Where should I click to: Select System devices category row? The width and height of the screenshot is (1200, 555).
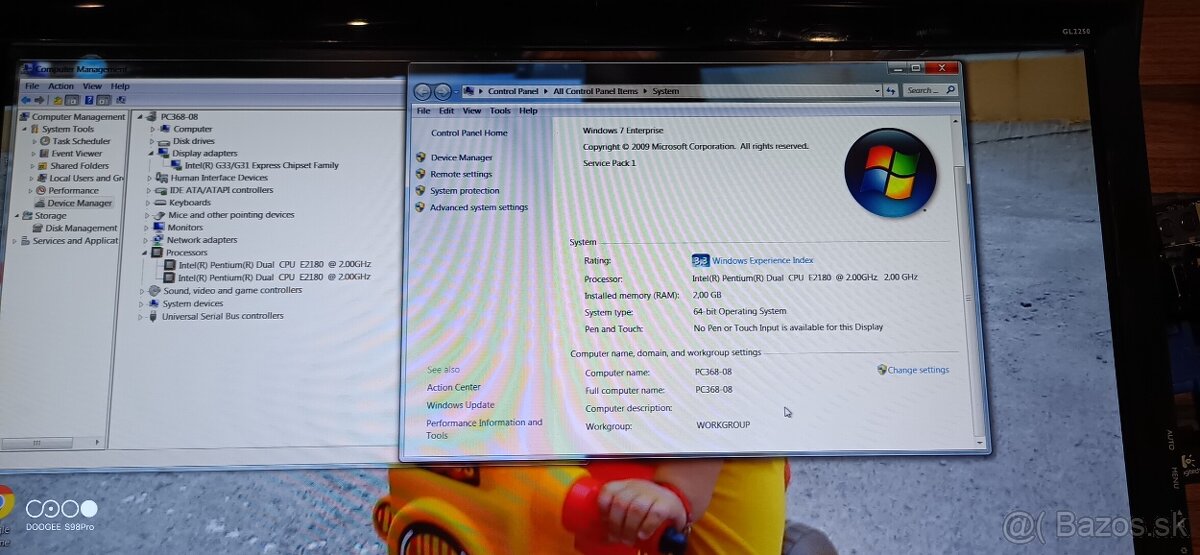tap(192, 303)
